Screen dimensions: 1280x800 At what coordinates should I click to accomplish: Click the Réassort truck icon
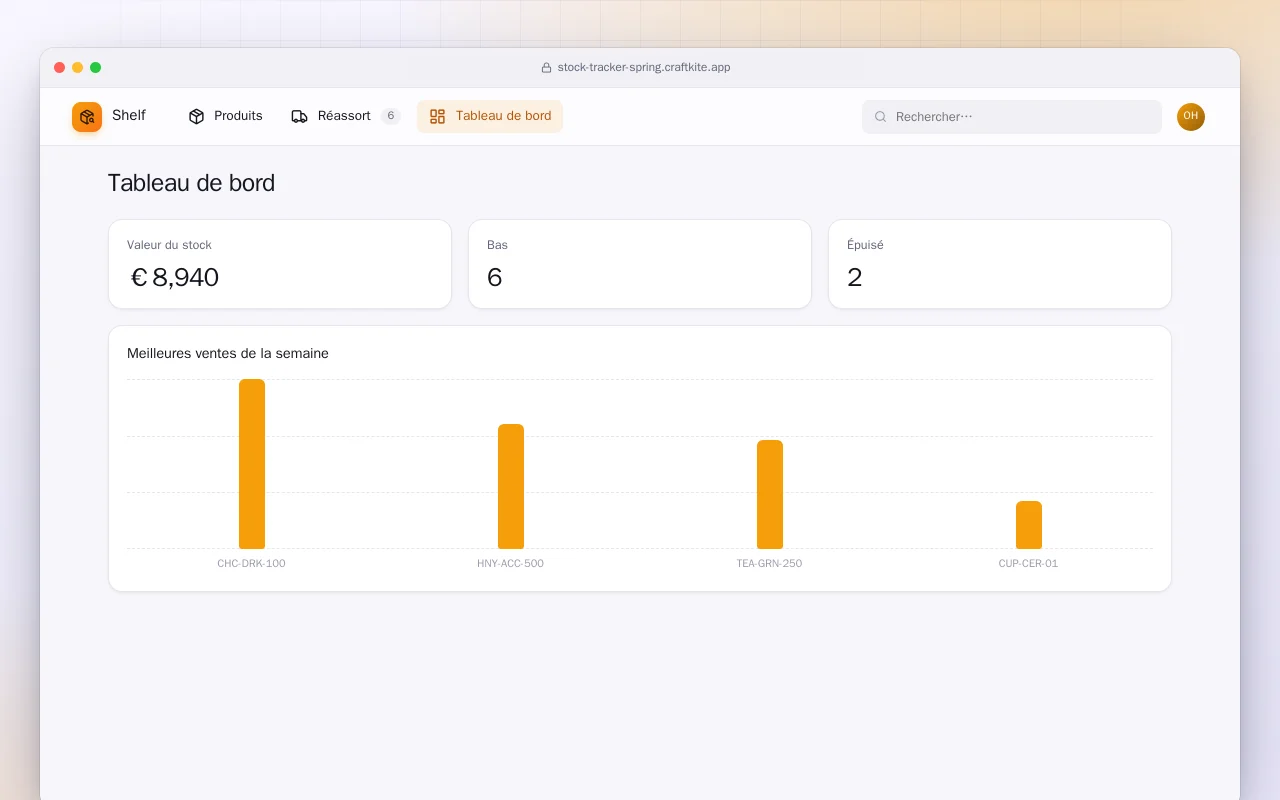300,116
